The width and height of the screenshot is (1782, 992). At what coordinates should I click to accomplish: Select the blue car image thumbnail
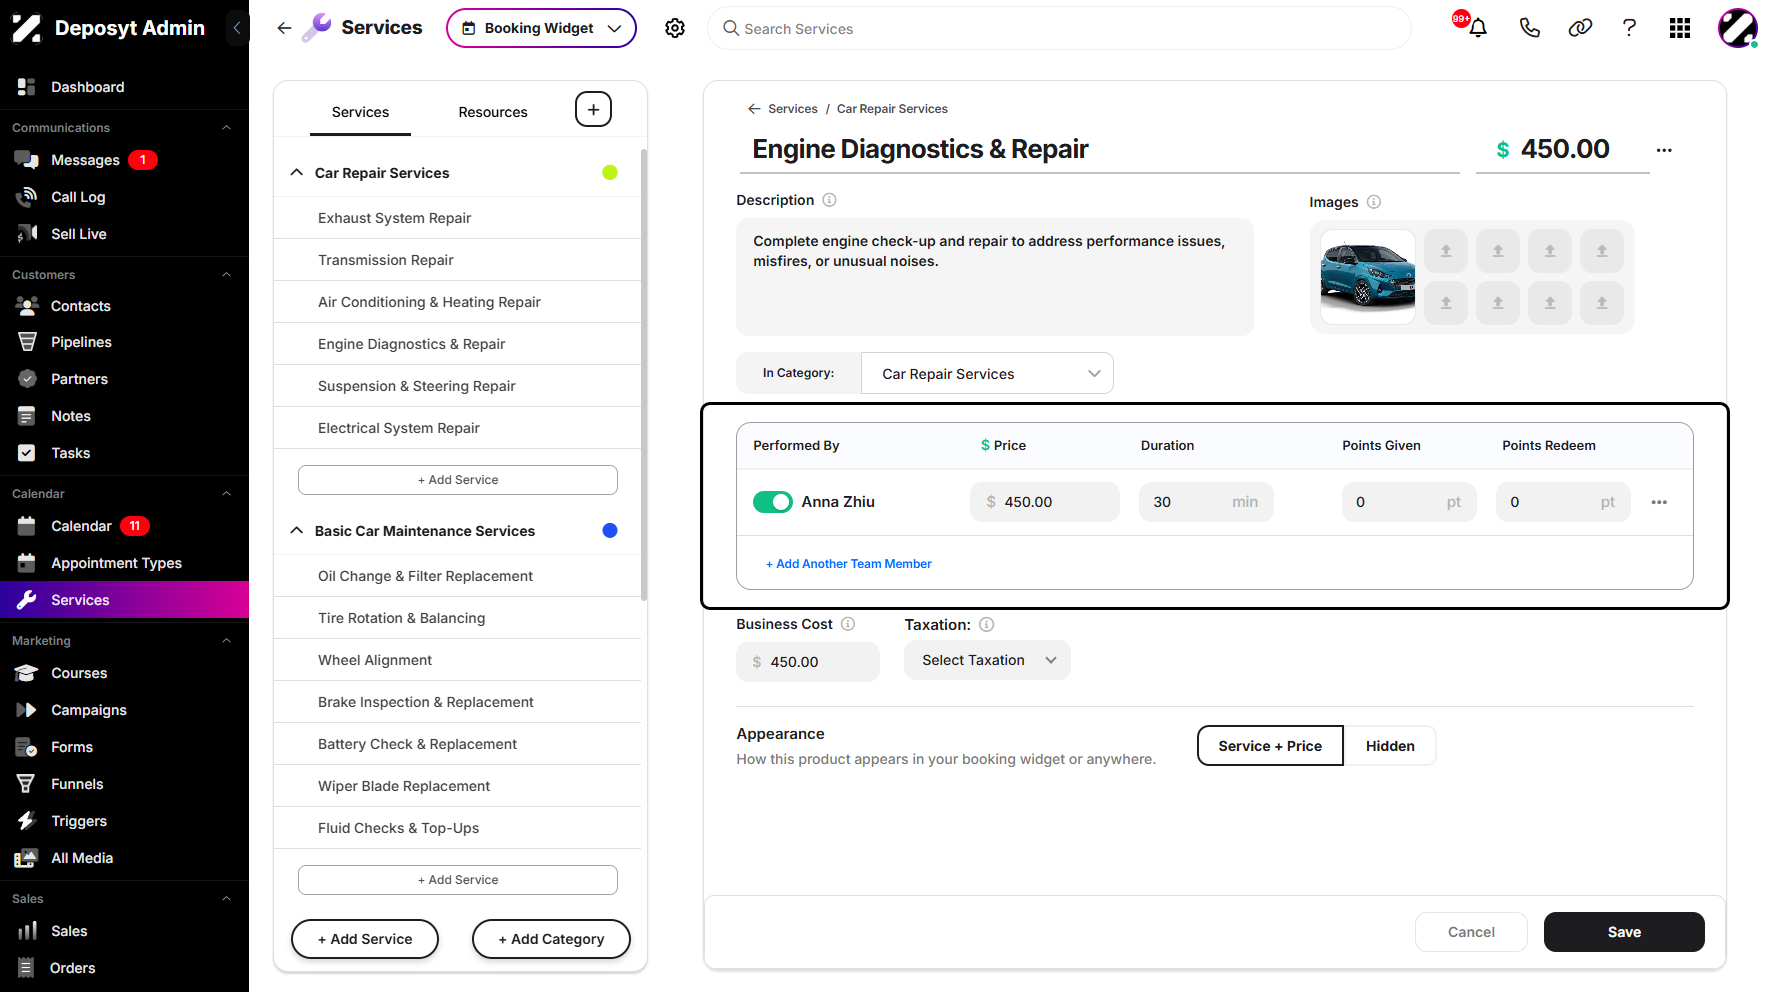click(1367, 277)
